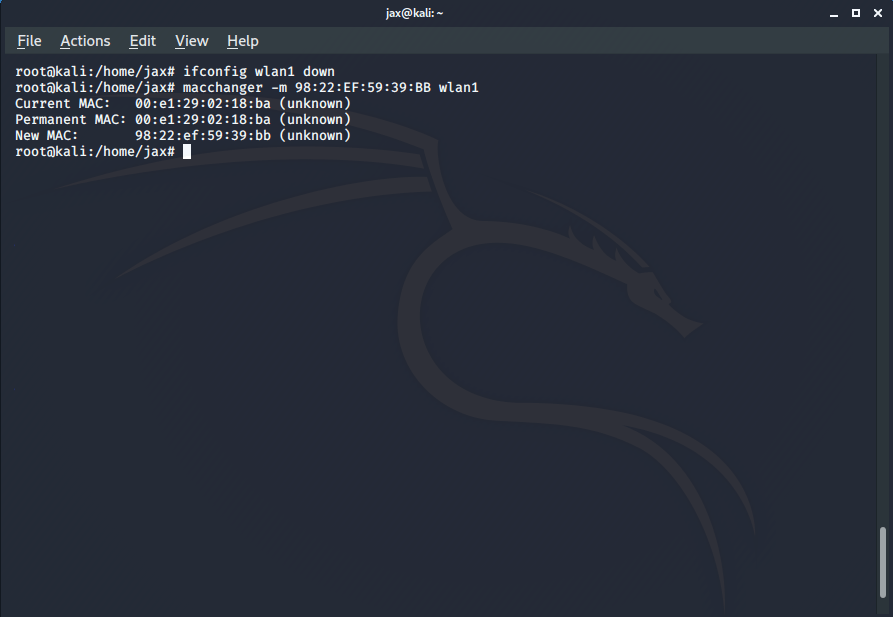Click the jax@kali title bar text

(x=415, y=13)
